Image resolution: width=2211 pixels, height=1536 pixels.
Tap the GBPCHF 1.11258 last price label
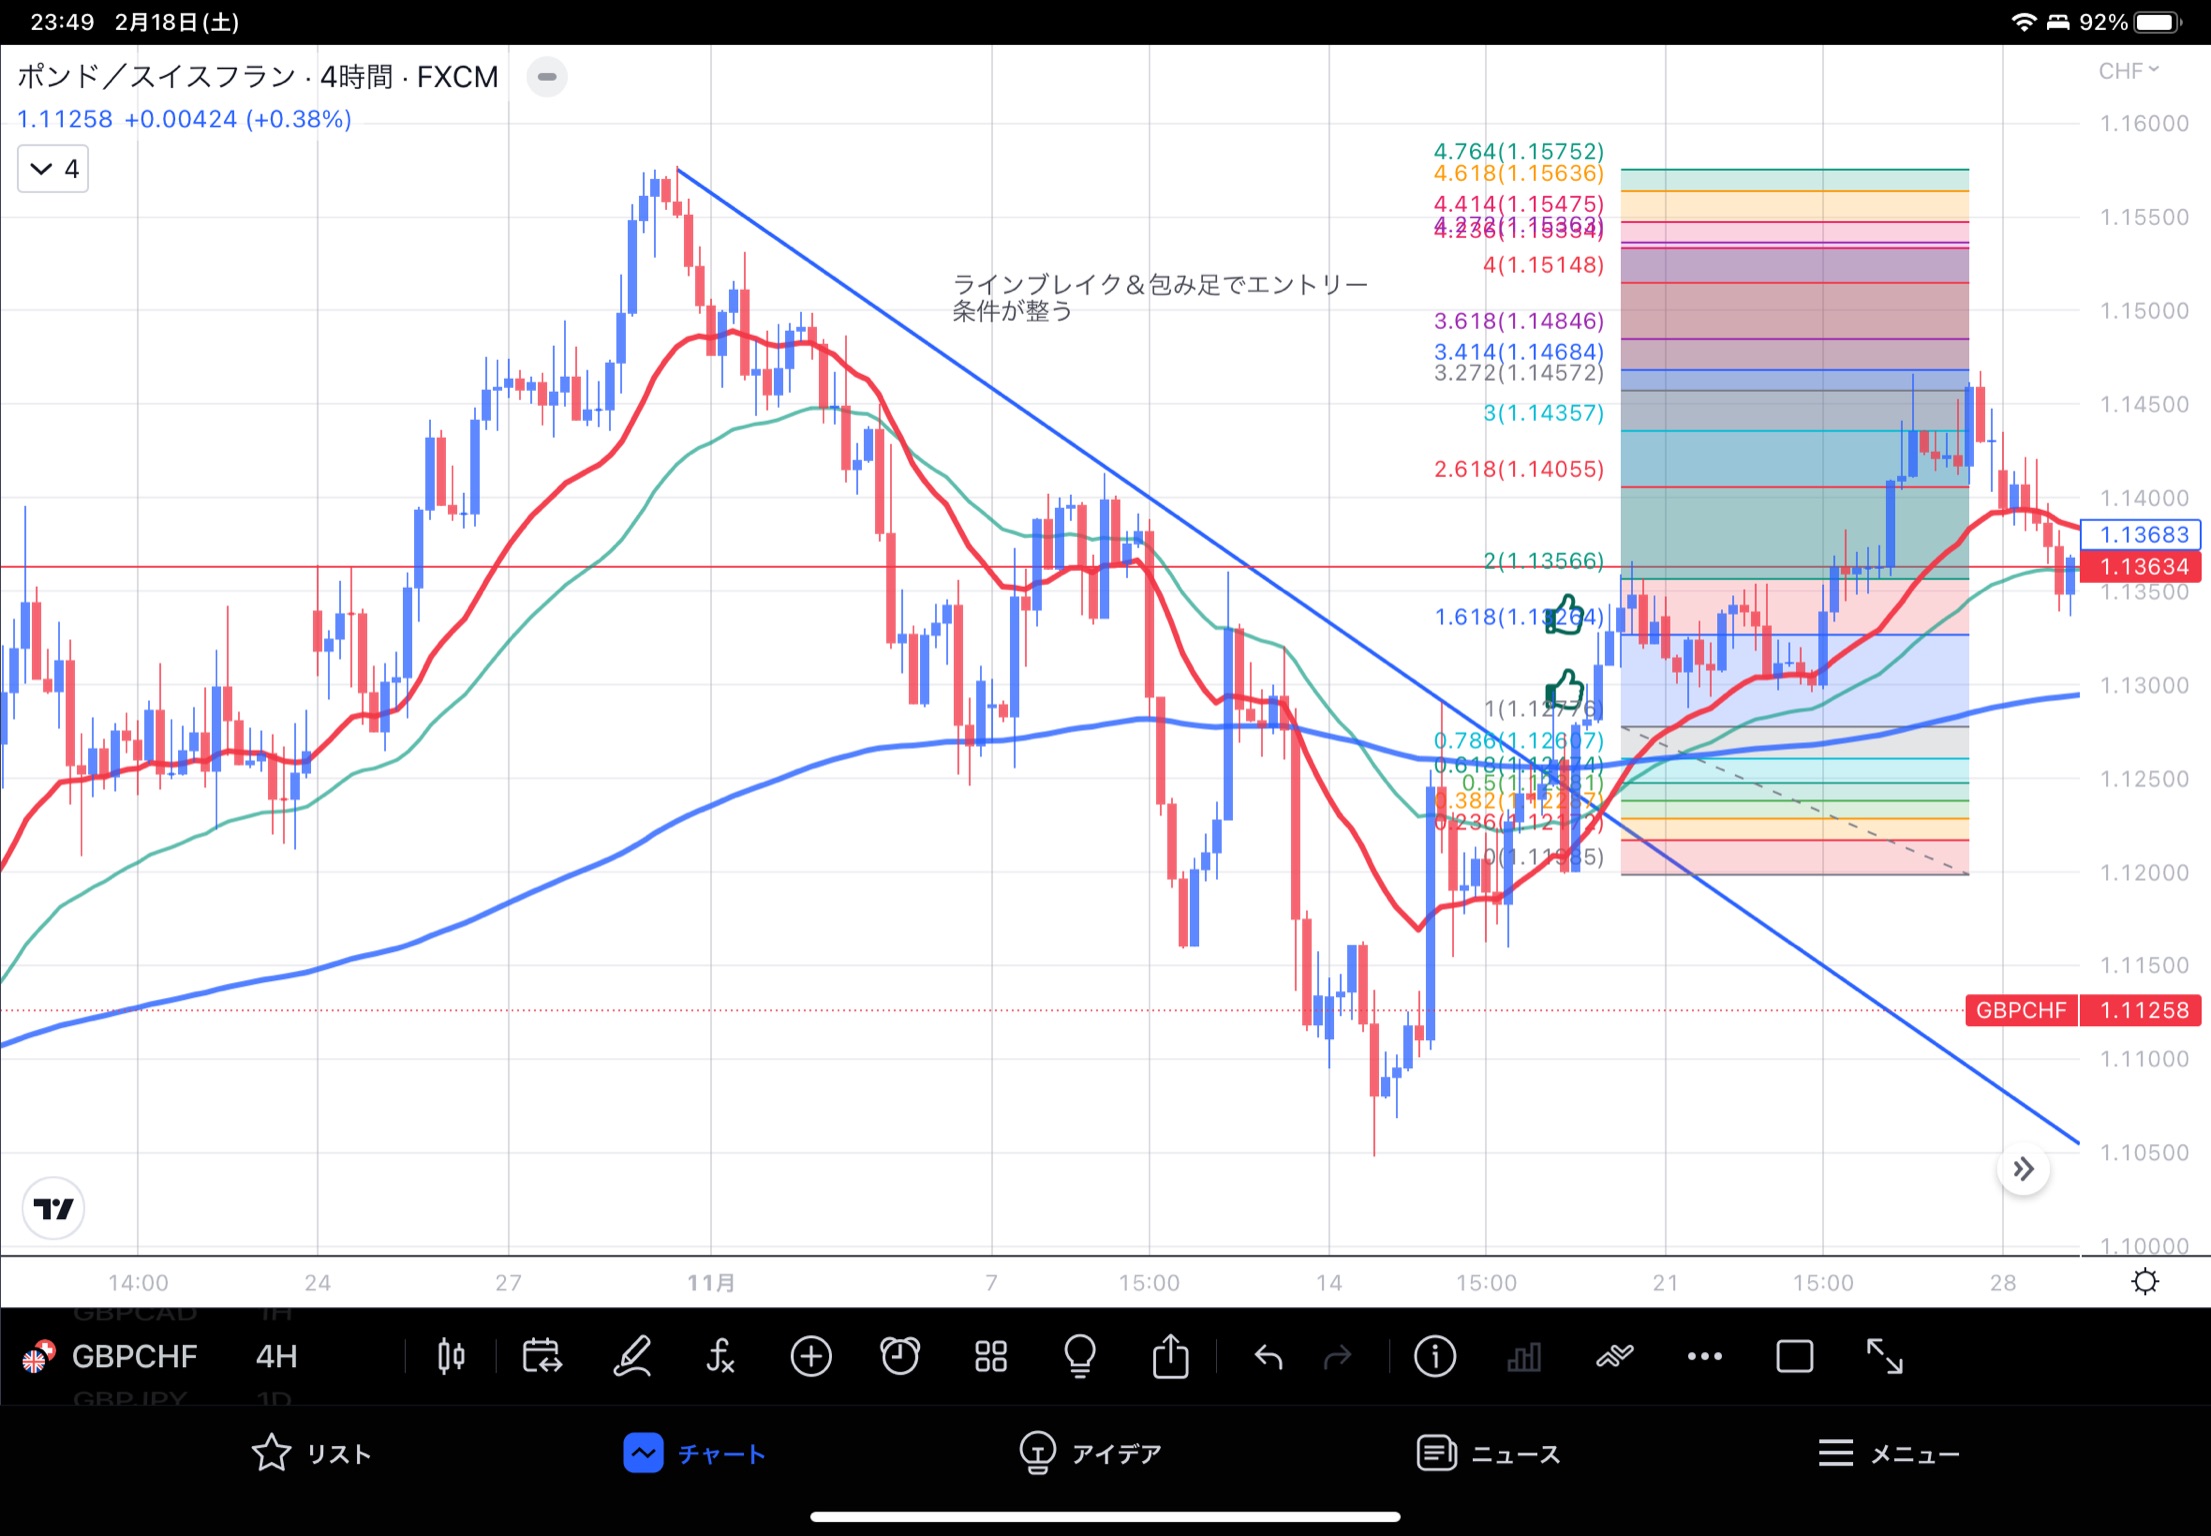[2083, 1010]
